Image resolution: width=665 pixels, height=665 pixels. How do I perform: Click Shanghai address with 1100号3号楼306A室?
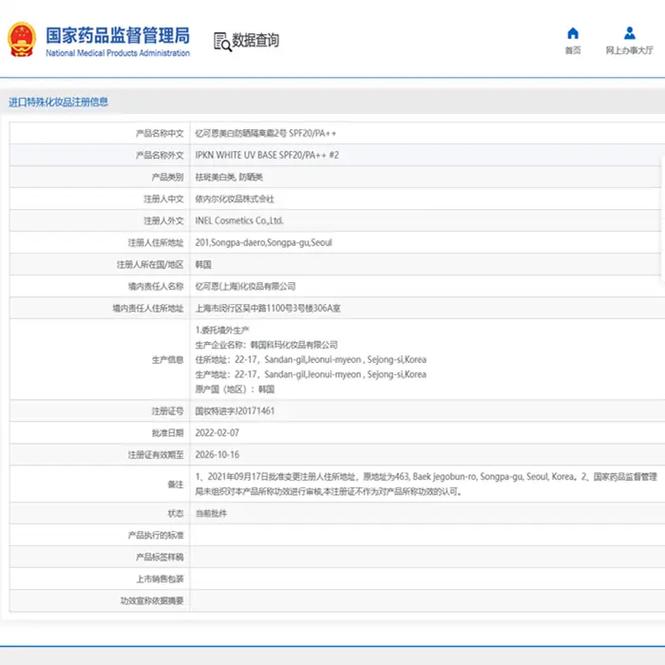(268, 308)
